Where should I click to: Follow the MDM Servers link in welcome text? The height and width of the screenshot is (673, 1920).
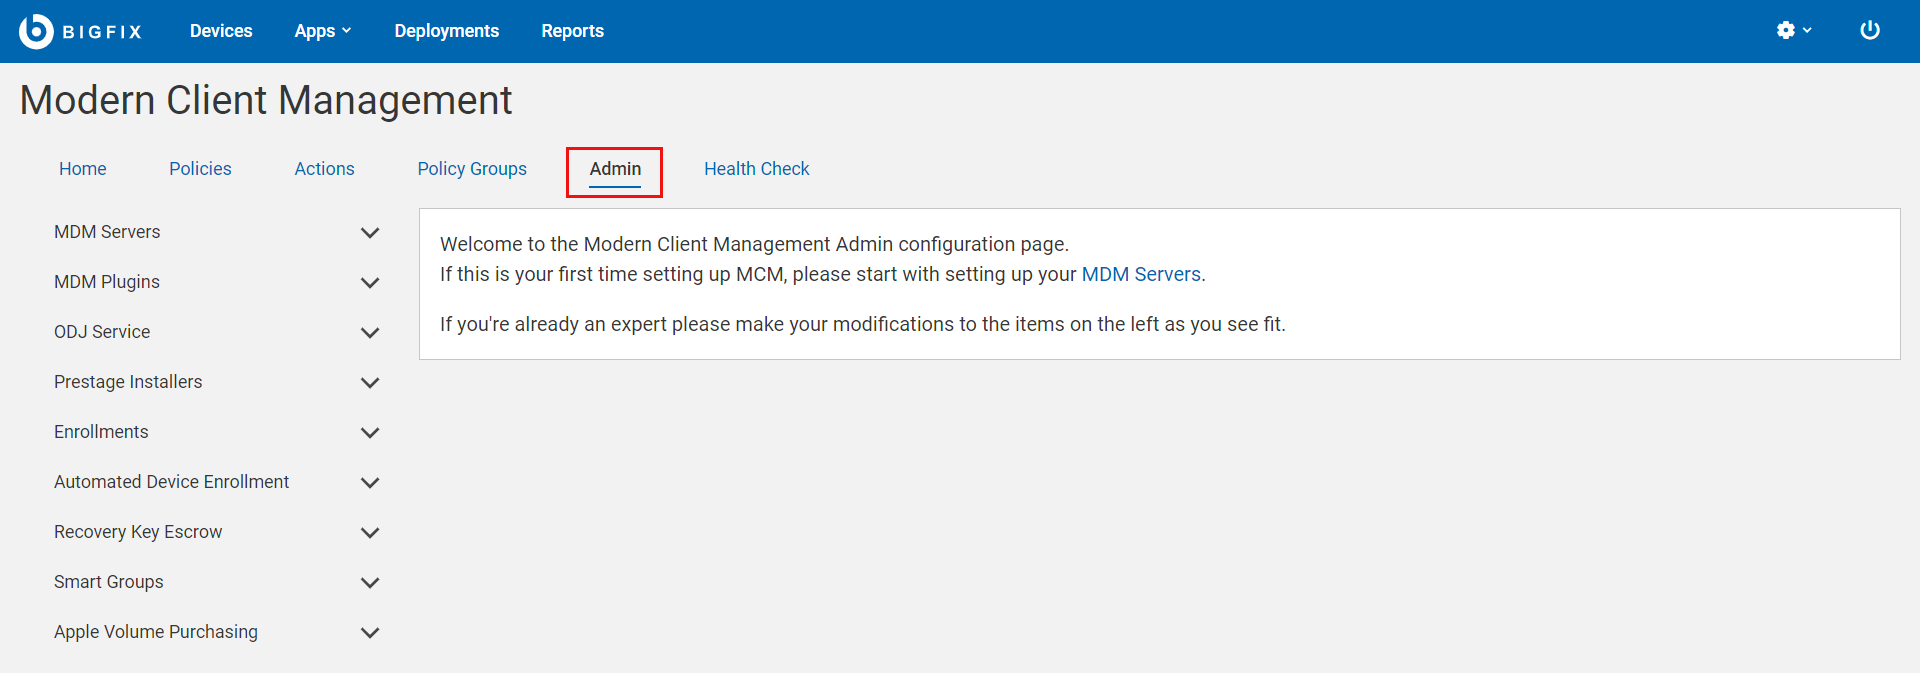(x=1140, y=274)
